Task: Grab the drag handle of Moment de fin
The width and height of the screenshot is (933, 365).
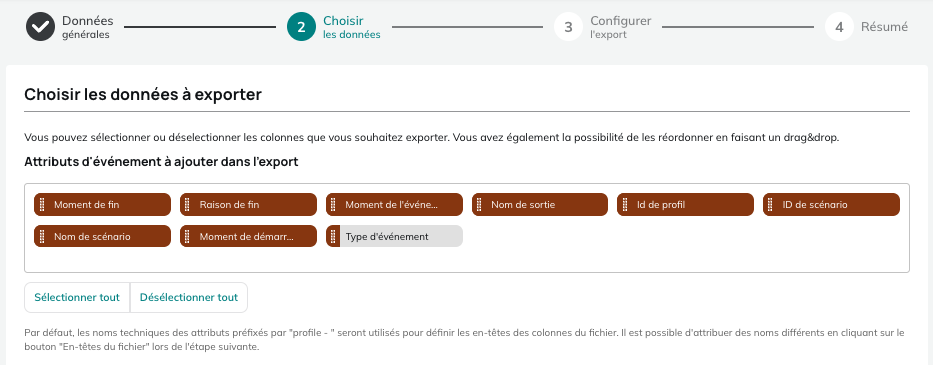Action: [x=42, y=204]
